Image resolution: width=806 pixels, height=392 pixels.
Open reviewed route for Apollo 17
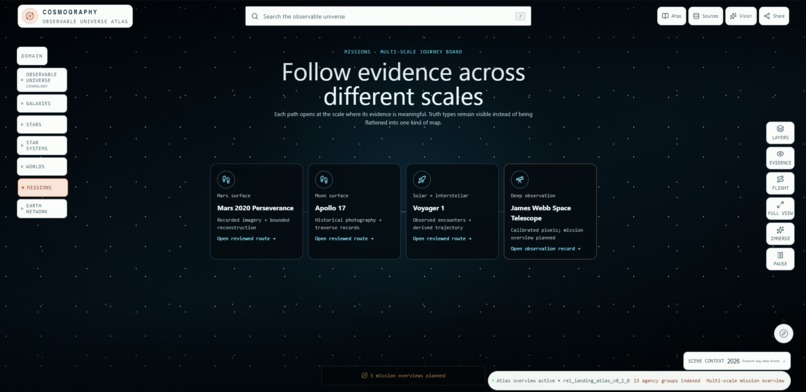[x=344, y=238]
